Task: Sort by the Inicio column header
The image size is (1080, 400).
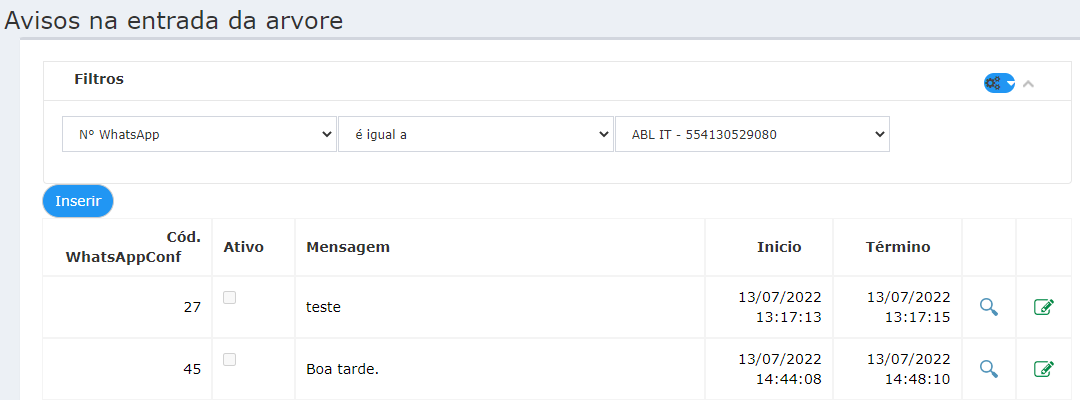Action: pos(779,247)
